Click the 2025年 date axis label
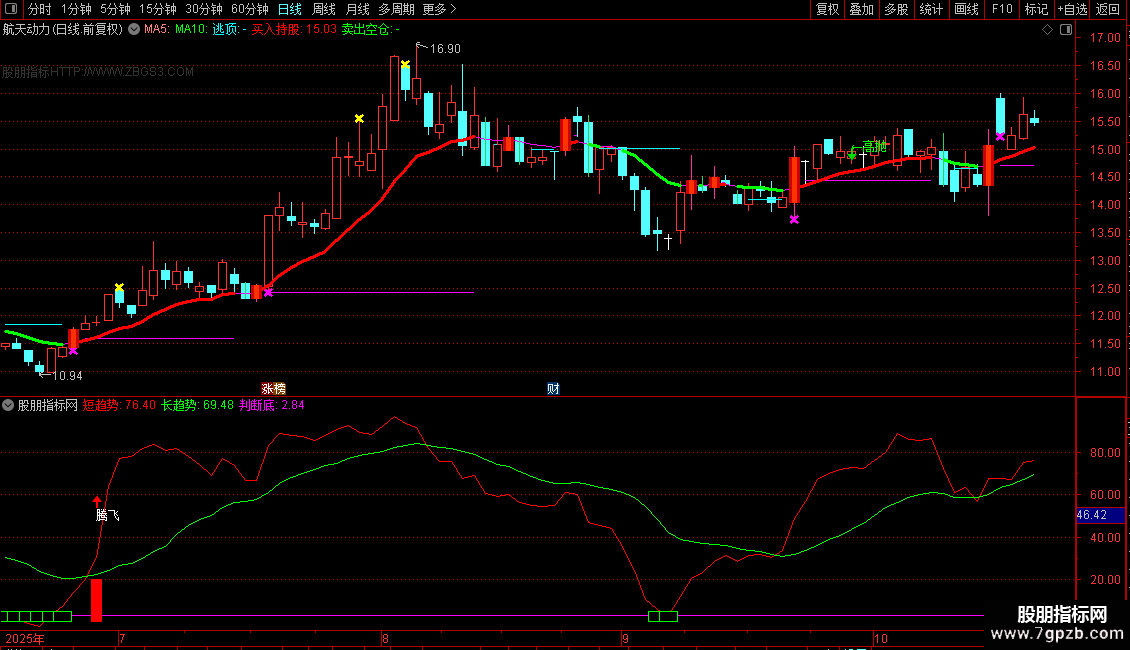This screenshot has width=1130, height=650. [x=25, y=638]
